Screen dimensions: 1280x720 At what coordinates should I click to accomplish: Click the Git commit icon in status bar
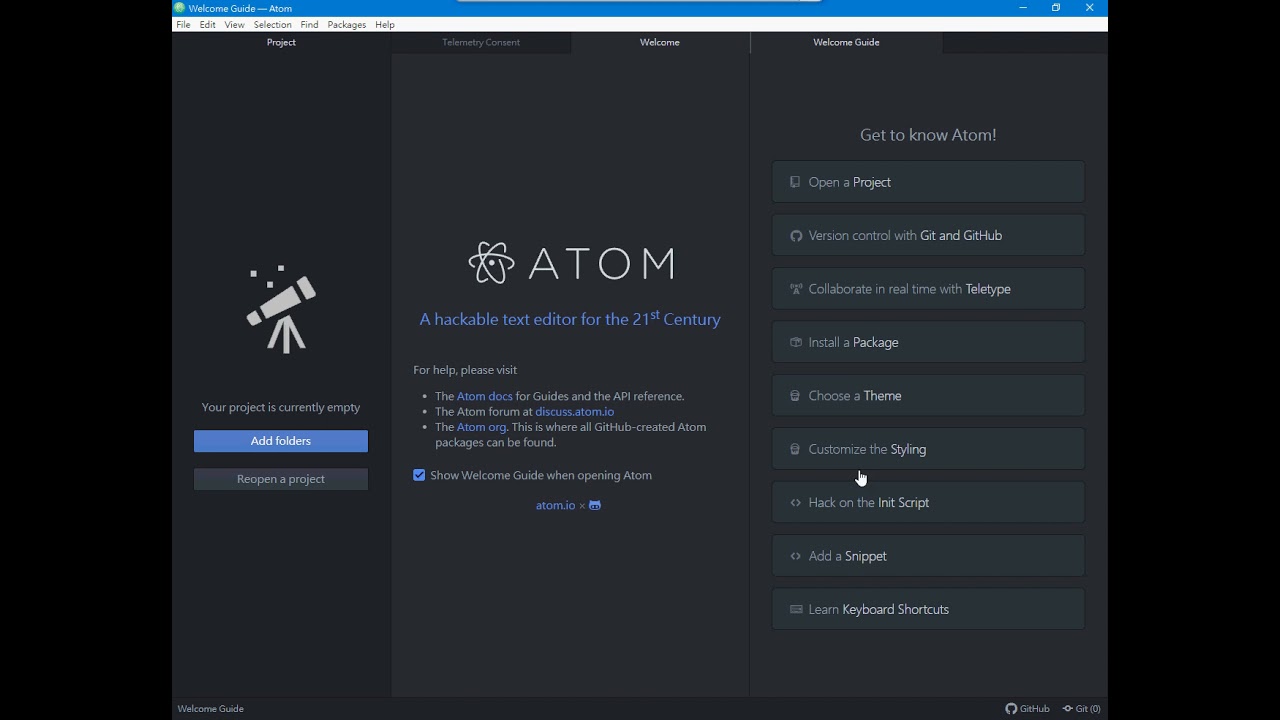point(1068,709)
